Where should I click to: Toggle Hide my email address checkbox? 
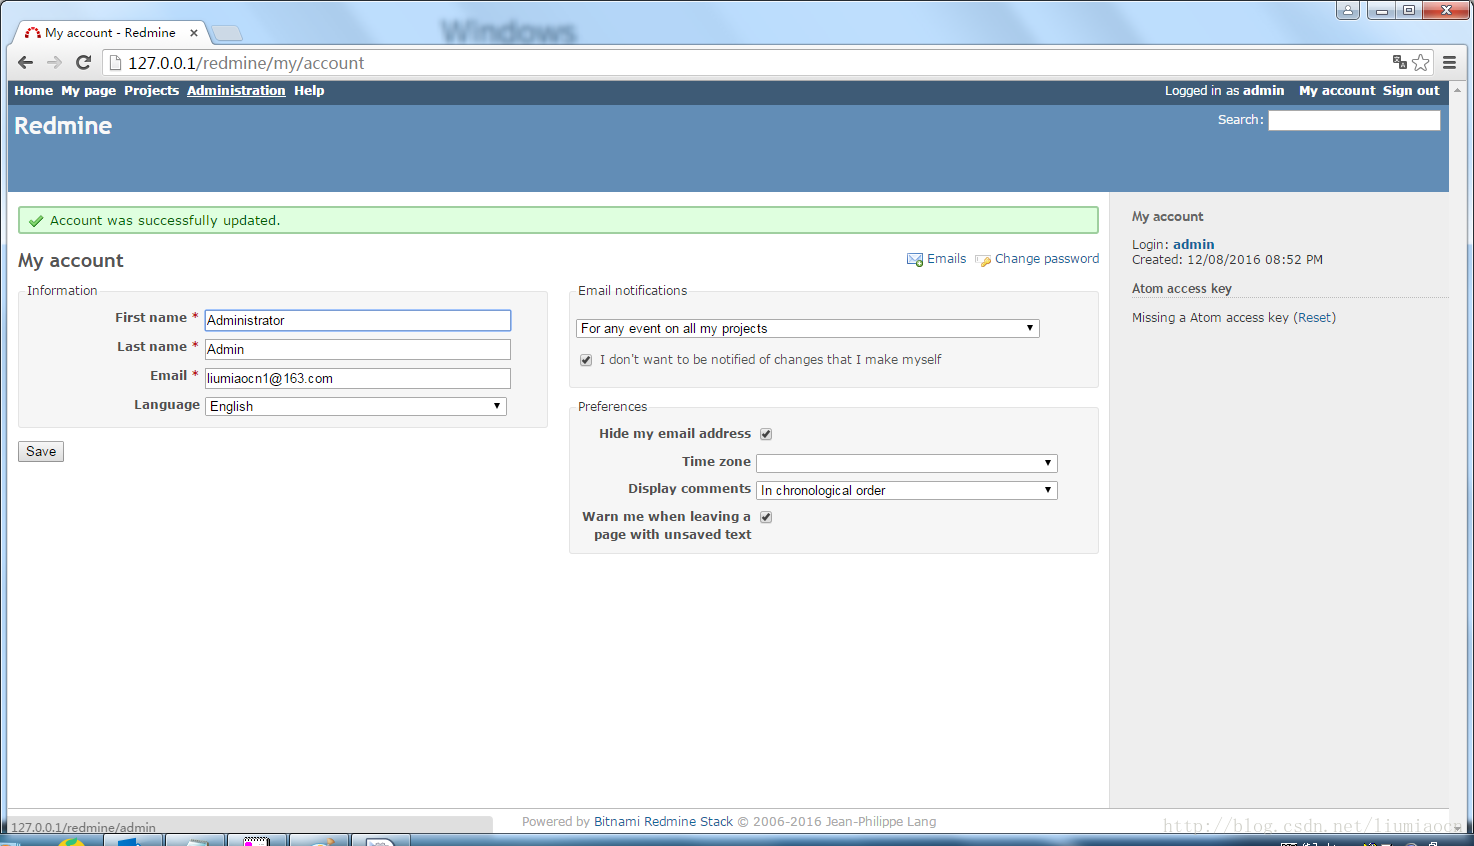[766, 434]
